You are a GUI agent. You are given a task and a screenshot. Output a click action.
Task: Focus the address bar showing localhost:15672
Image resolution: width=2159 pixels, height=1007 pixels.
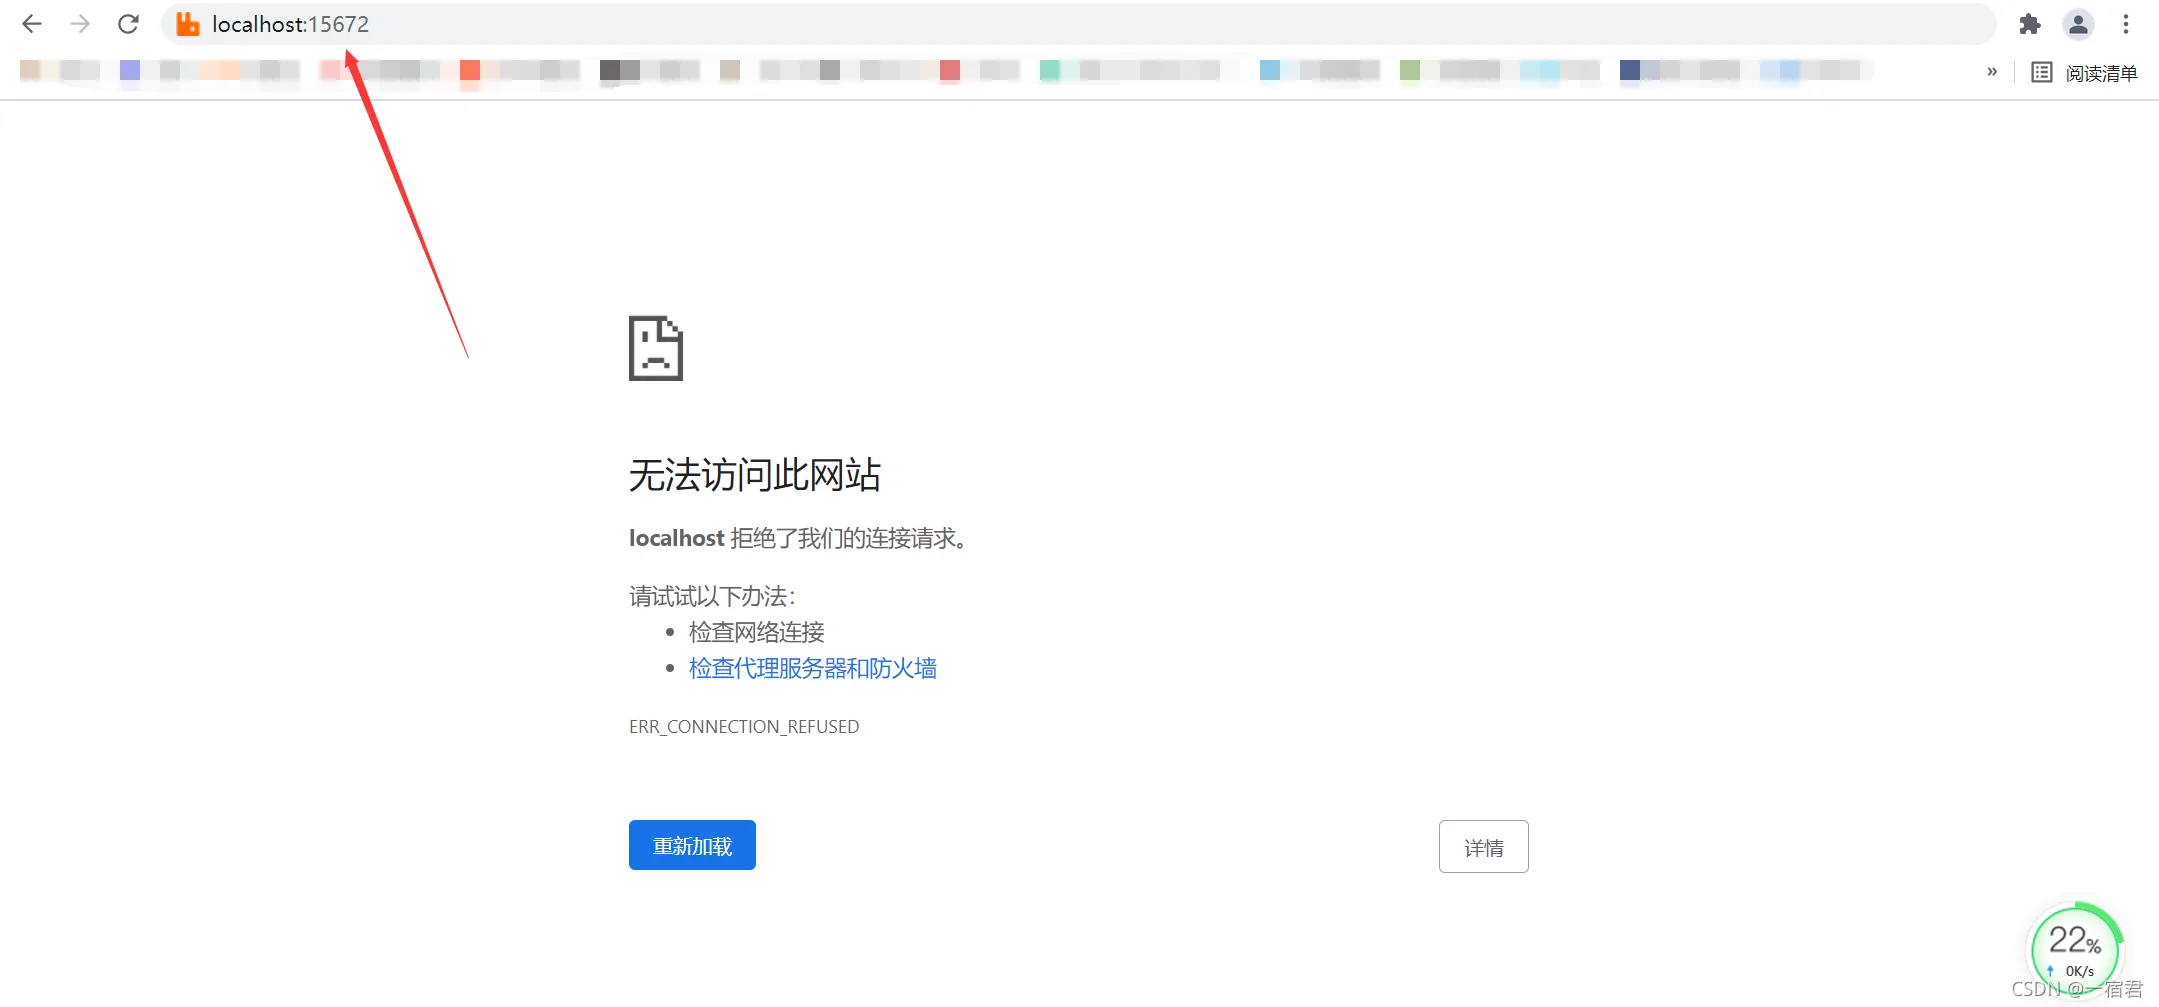click(x=1078, y=24)
